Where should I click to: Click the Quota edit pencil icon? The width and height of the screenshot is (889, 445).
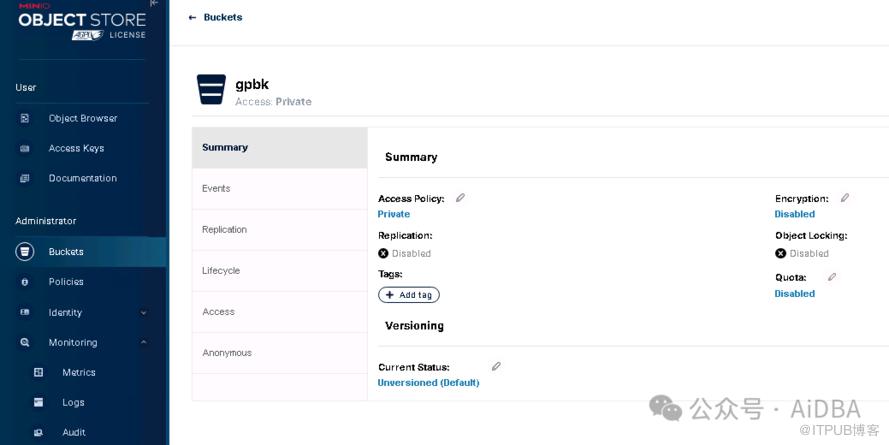tap(832, 277)
